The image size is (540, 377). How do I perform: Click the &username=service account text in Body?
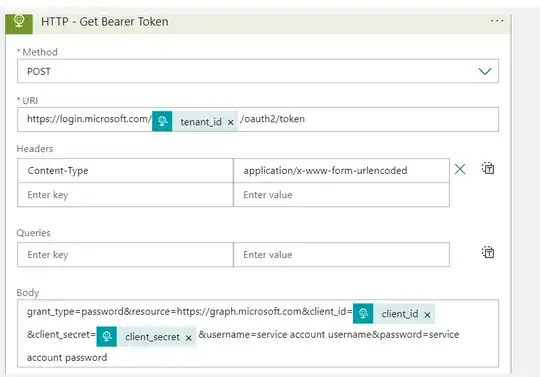(x=262, y=335)
